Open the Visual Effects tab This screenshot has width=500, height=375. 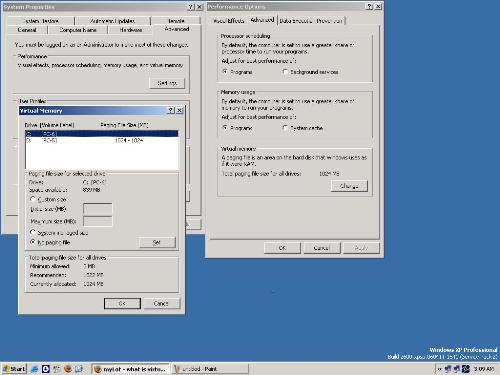click(228, 21)
